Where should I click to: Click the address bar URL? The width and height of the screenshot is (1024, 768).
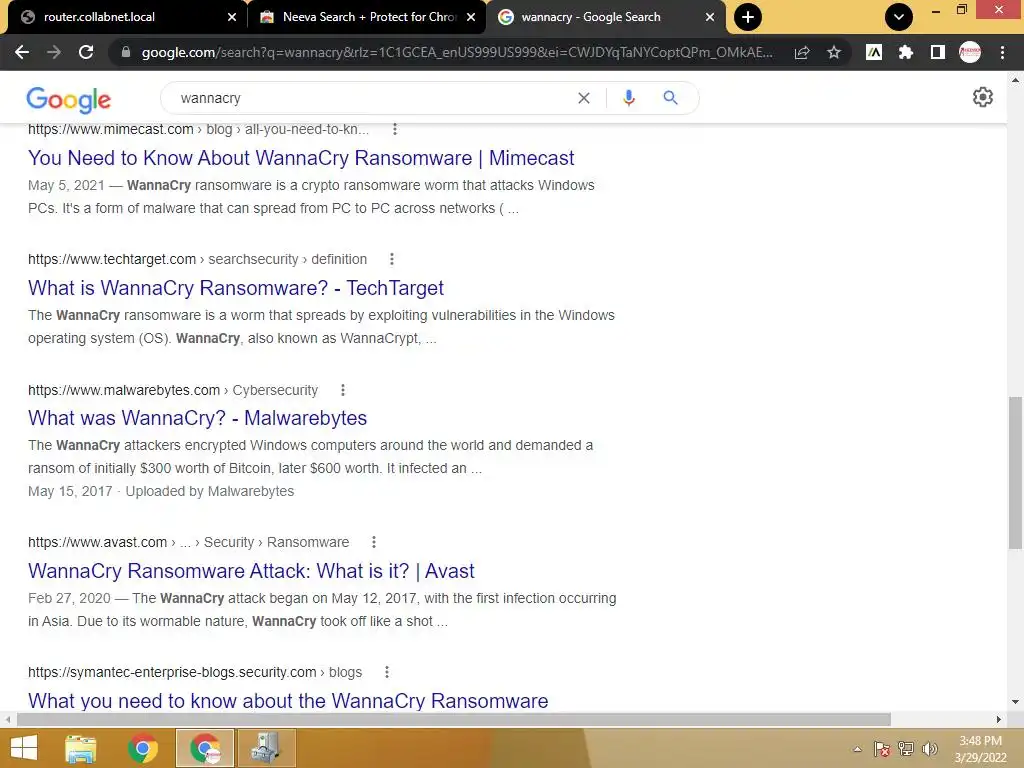pos(457,52)
